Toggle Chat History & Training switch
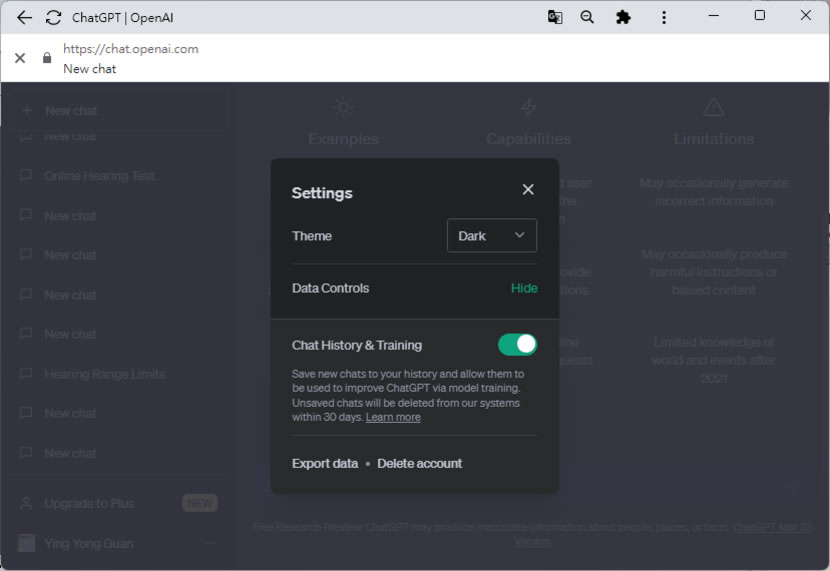The height and width of the screenshot is (571, 830). tap(517, 345)
